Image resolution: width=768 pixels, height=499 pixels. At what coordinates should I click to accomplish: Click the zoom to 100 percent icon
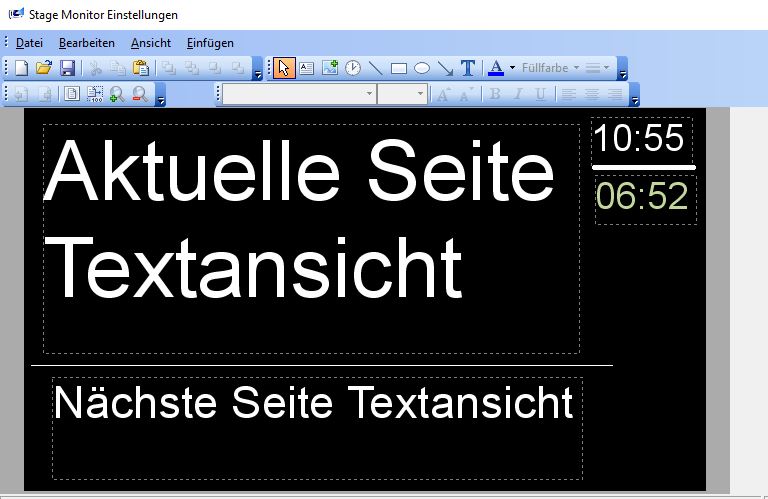(x=95, y=94)
